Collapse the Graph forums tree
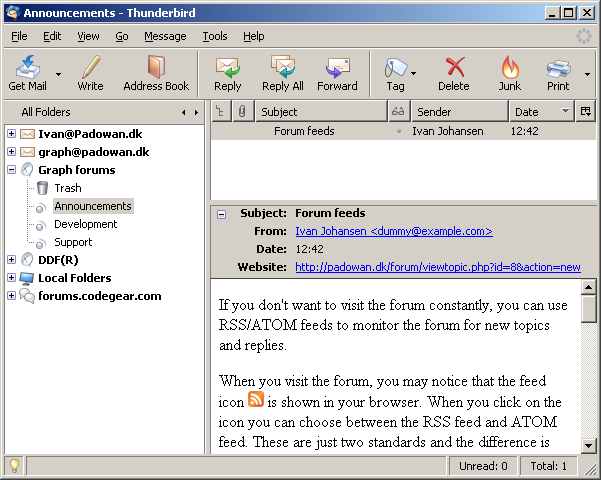 11,169
